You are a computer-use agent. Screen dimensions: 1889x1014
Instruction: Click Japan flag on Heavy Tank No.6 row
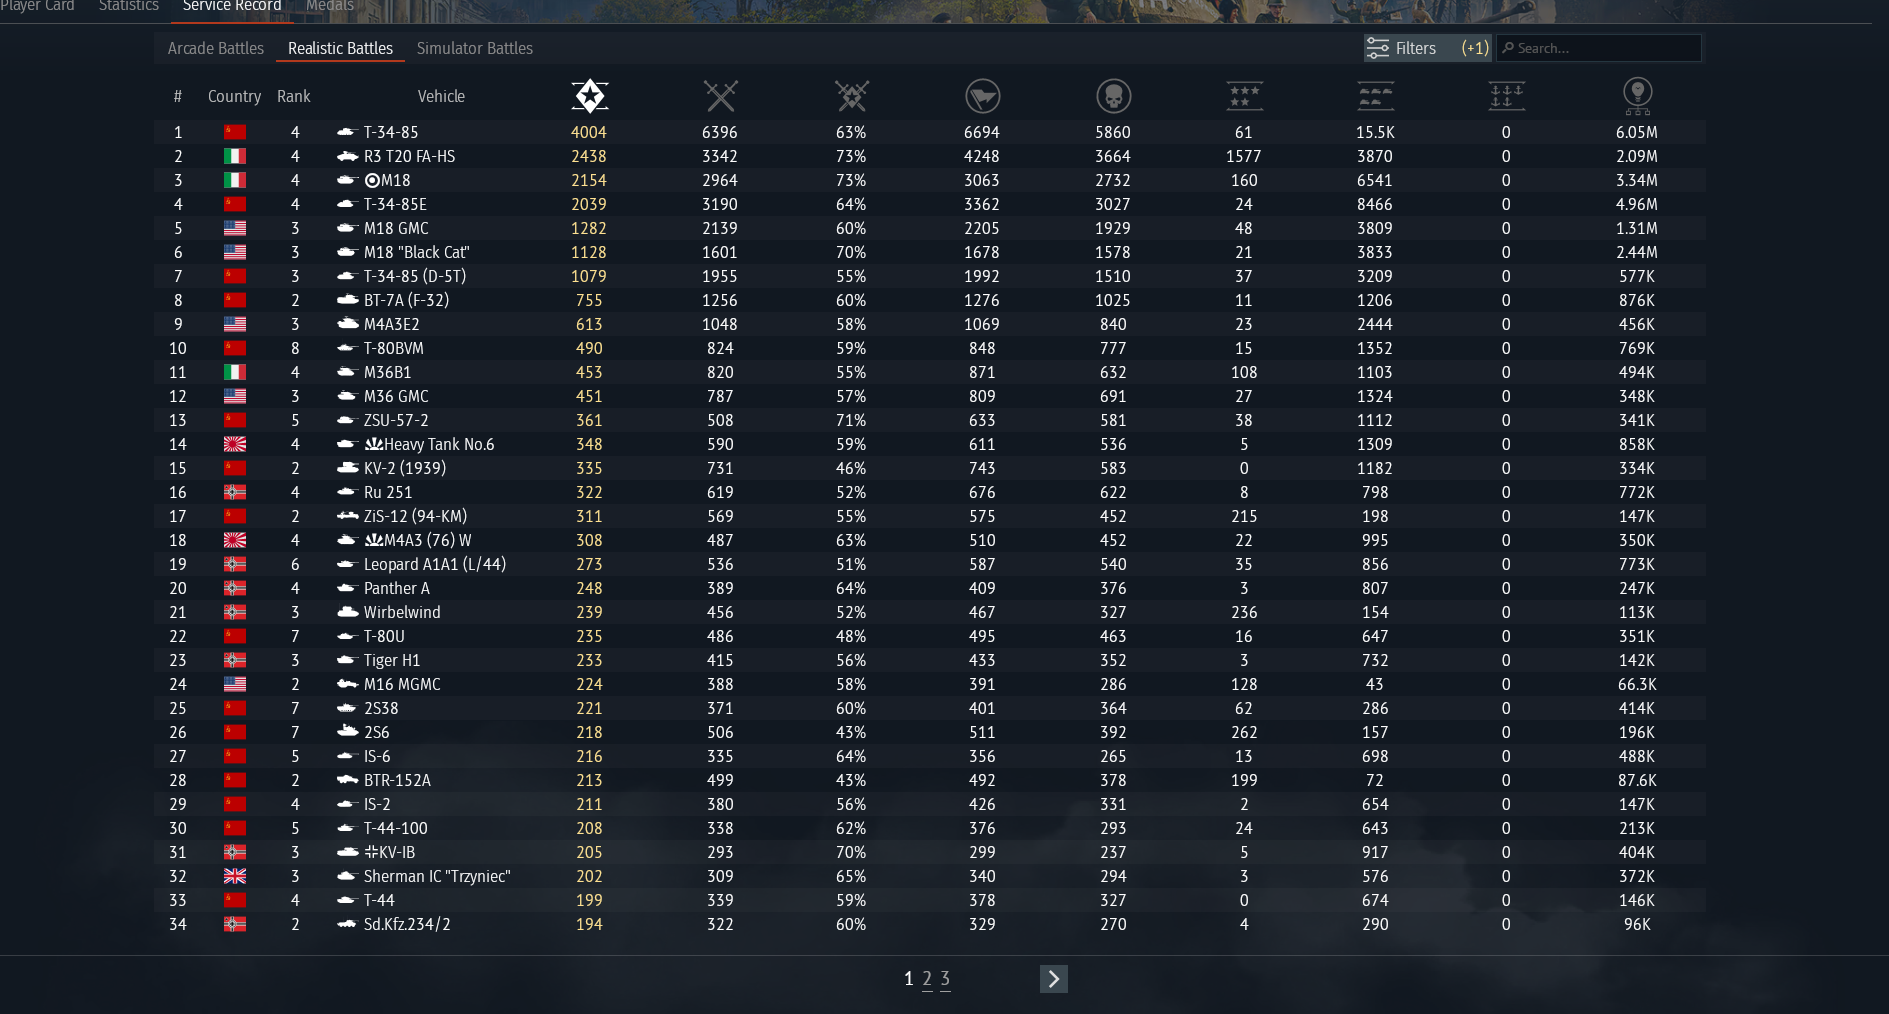tap(235, 444)
